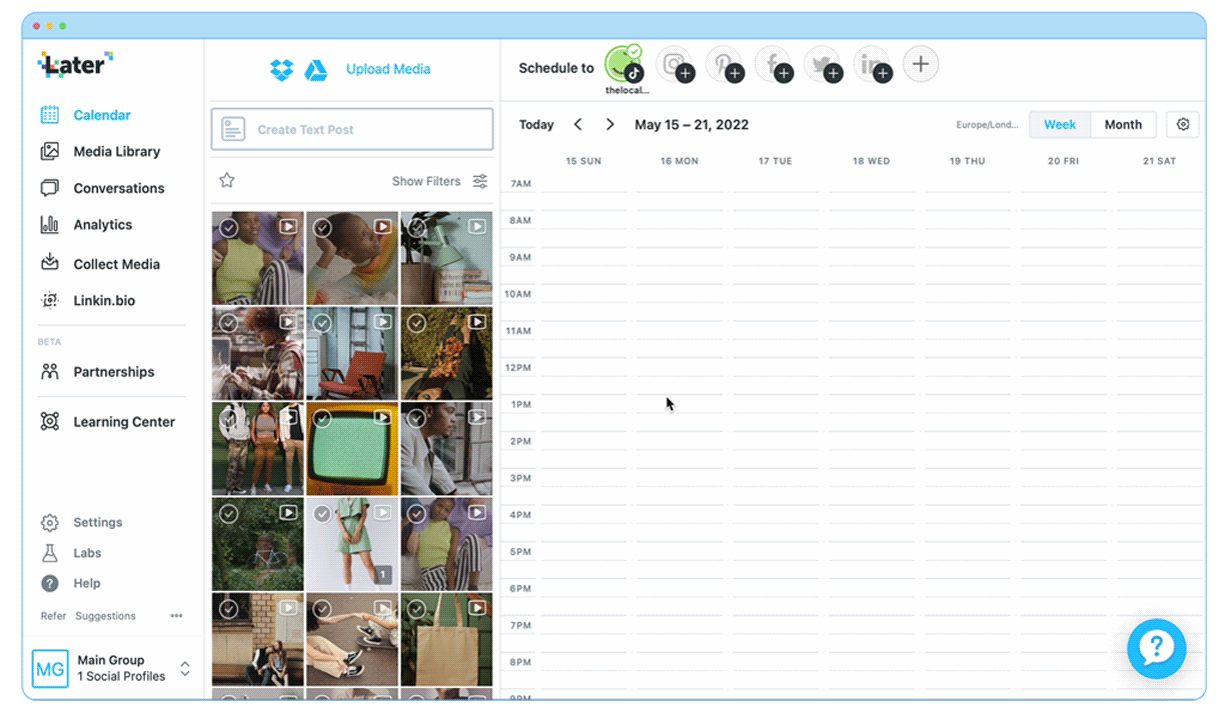Filter media by starred icon
1225x713 pixels.
pyautogui.click(x=227, y=180)
